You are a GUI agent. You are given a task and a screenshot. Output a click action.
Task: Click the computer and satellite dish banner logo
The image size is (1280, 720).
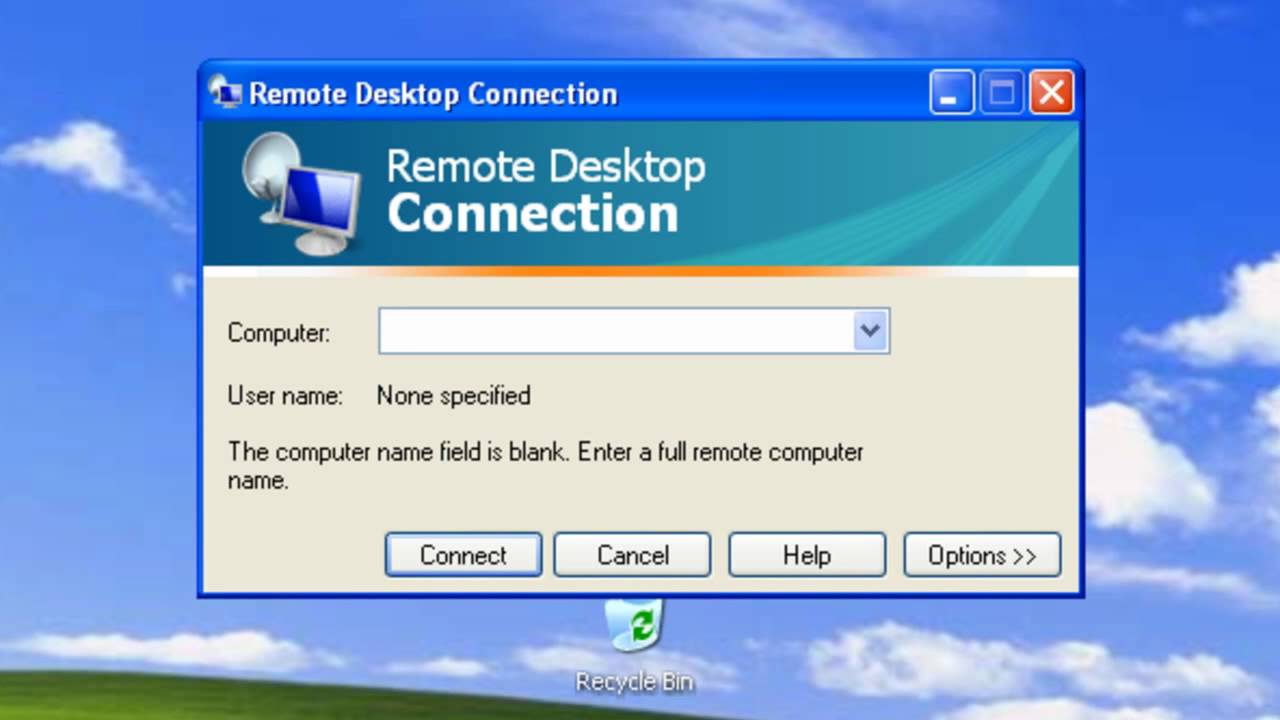click(x=298, y=194)
